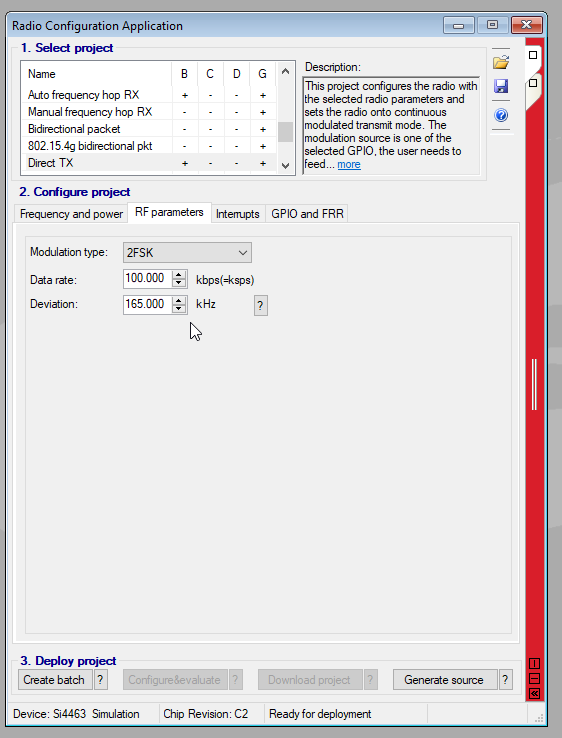Click help icon next to Generate source
Viewport: 562px width, 738px height.
coord(505,680)
